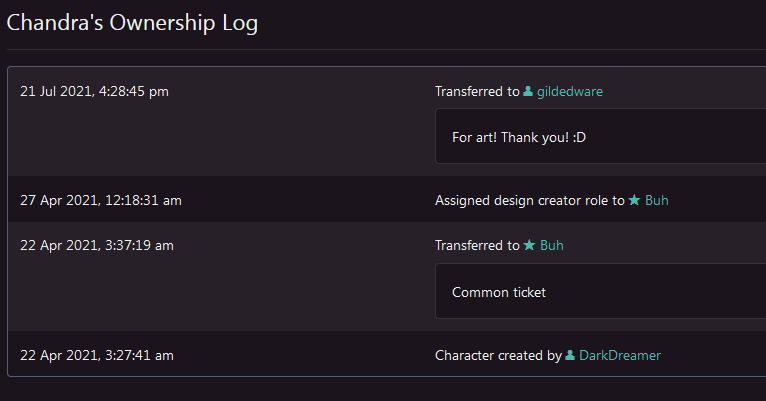Select the 22 Apr 2021, 3:27:41 am timestamp
Image resolution: width=766 pixels, height=401 pixels.
pos(97,355)
